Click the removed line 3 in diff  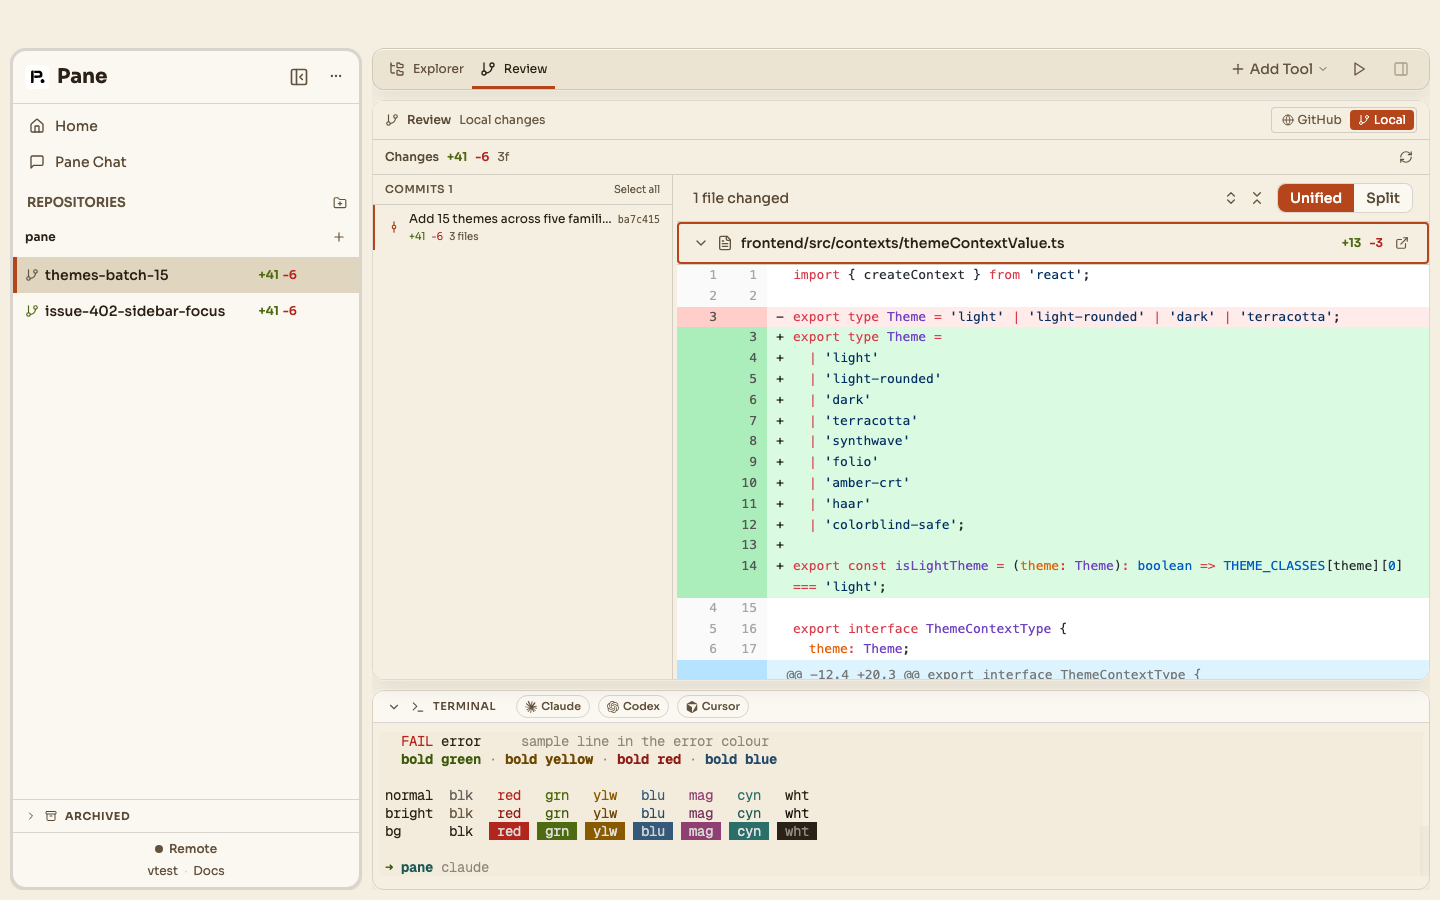1053,317
